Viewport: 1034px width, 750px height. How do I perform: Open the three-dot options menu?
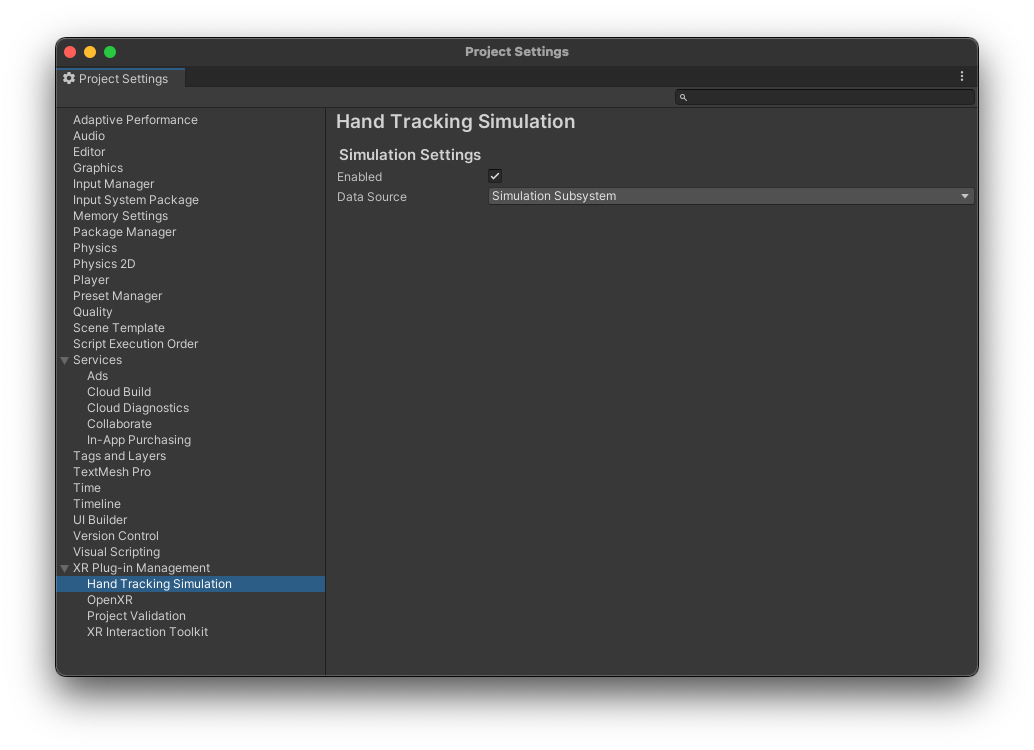[961, 77]
